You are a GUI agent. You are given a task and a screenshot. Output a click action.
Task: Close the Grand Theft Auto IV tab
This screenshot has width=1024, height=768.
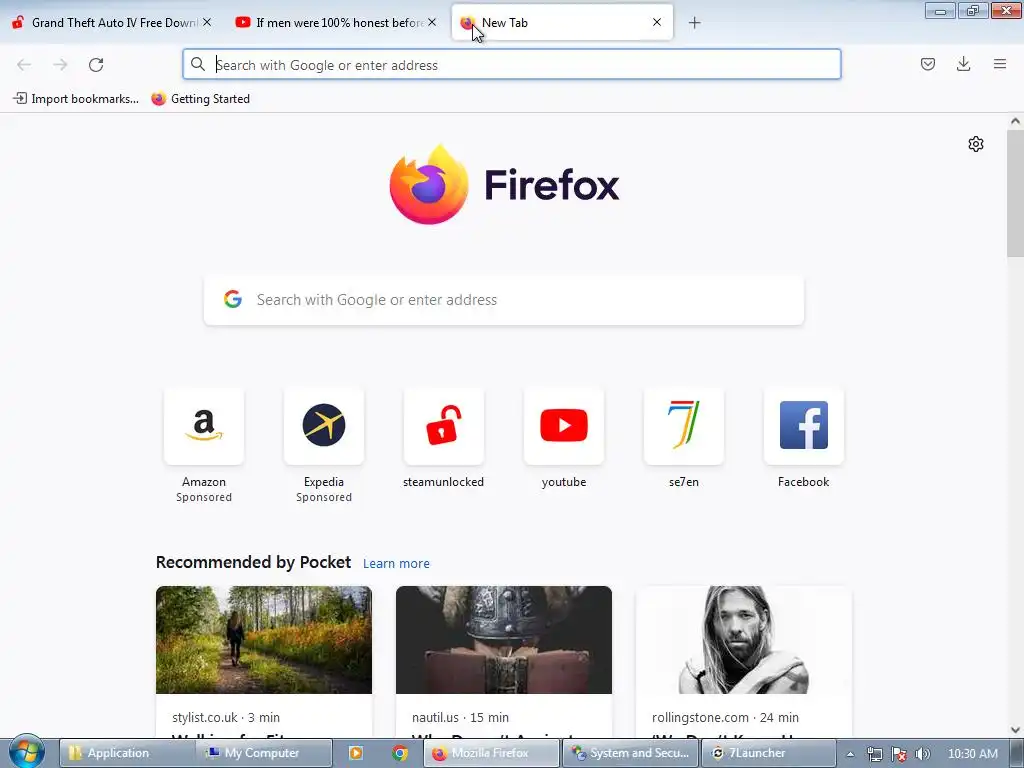click(x=206, y=22)
